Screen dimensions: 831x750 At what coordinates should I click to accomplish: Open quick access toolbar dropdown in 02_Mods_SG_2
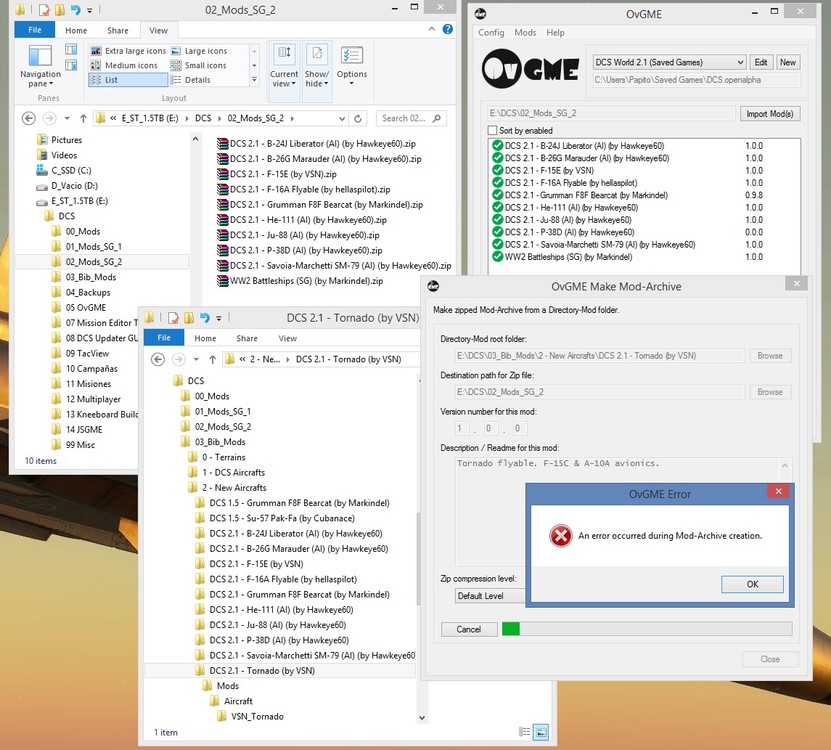point(90,10)
